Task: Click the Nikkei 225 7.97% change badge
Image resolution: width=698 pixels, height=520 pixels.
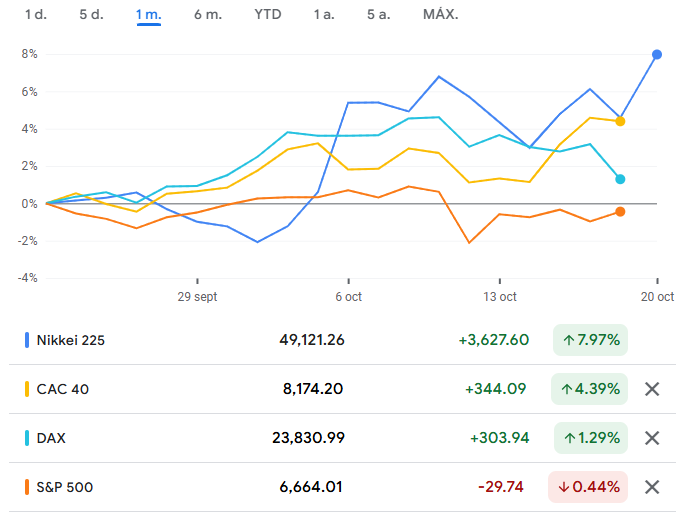Action: tap(590, 340)
